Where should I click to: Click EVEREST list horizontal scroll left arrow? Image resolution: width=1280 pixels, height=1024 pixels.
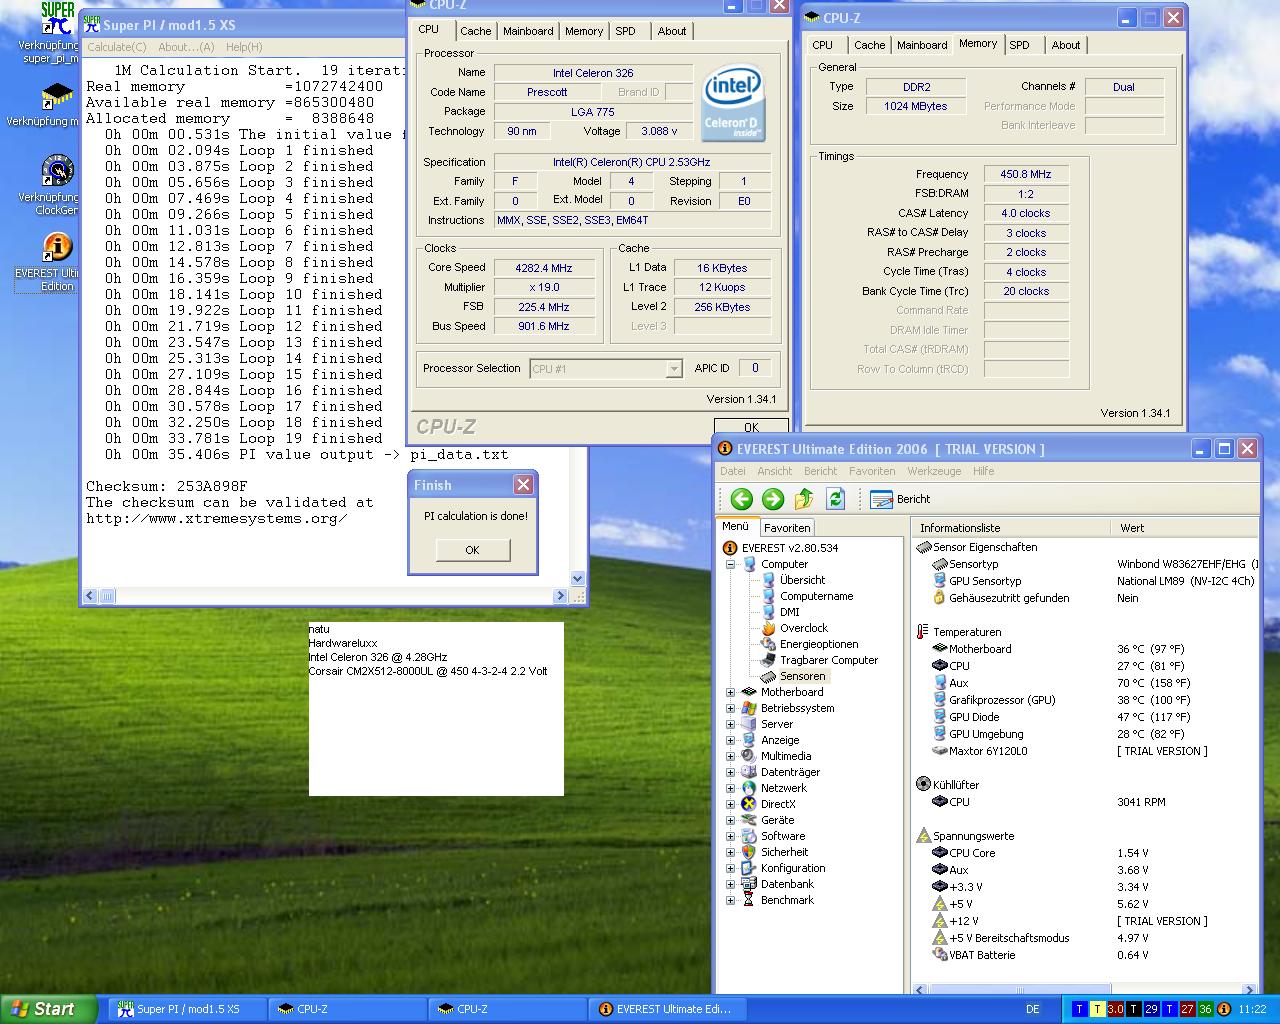pos(920,988)
